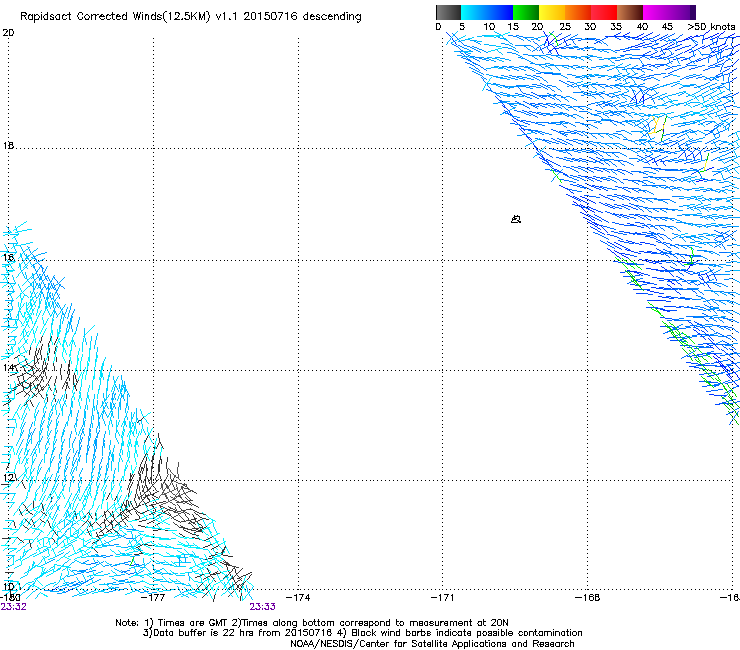Click the gray 0-5 knots legend segment
Image resolution: width=740 pixels, height=650 pixels.
coord(448,12)
